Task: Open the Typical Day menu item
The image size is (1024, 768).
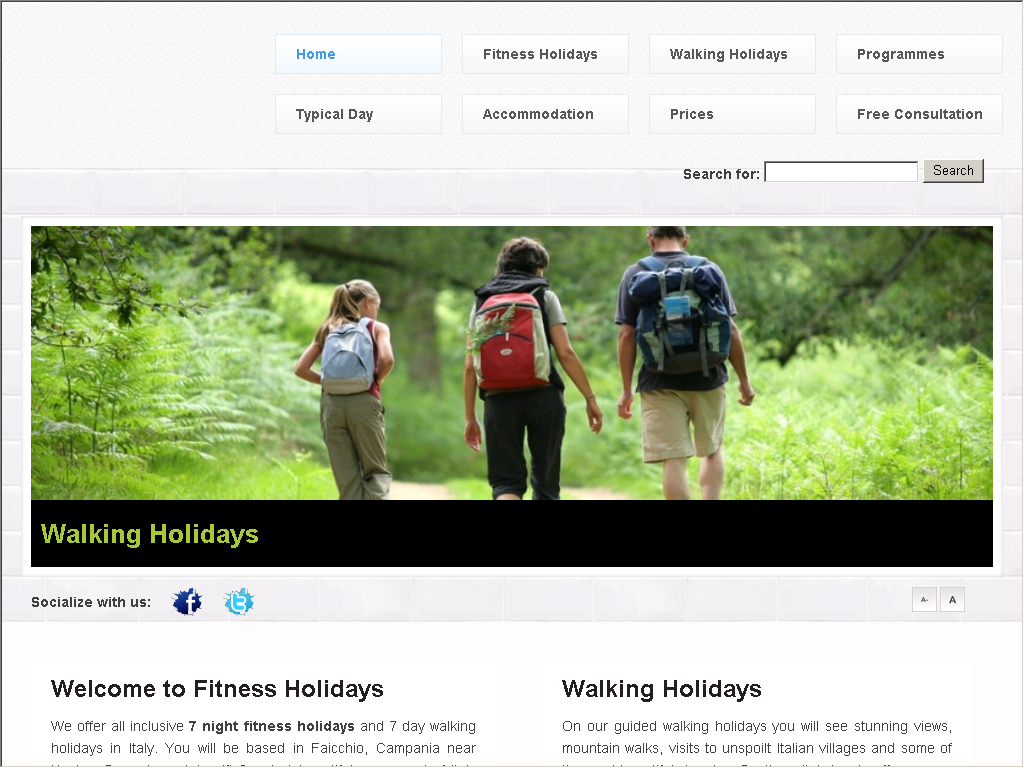Action: (x=358, y=114)
